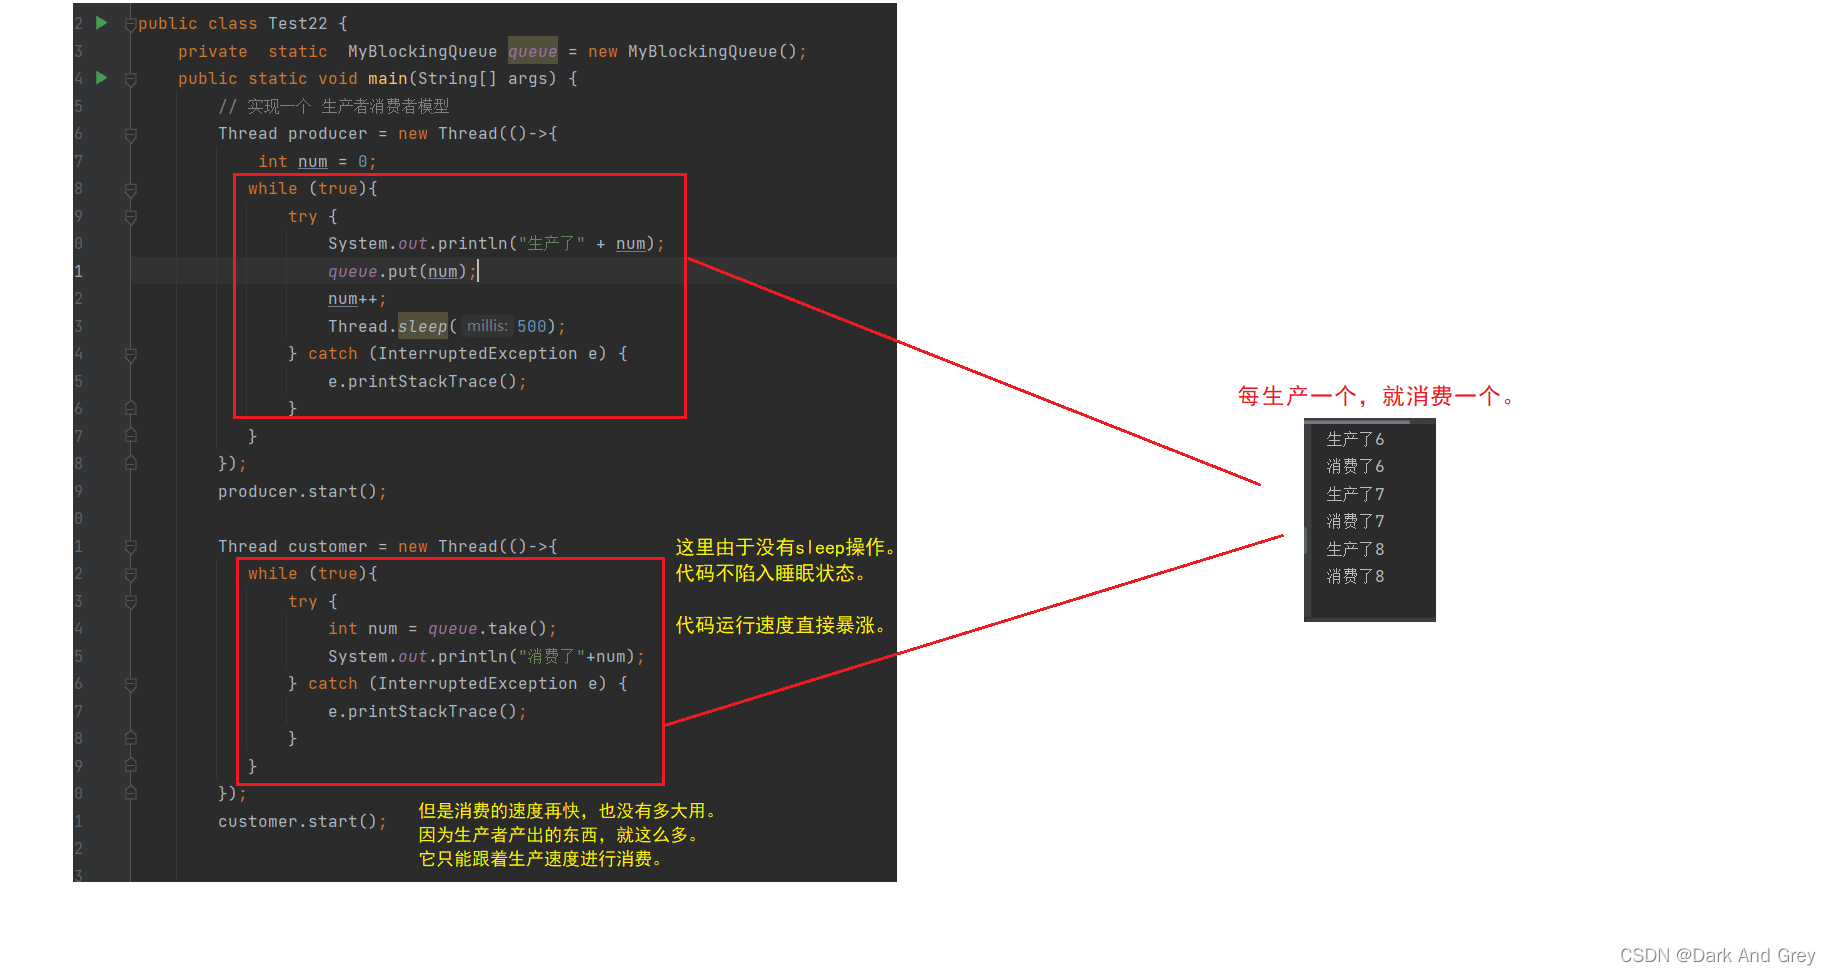Click 'new MyBlockingQueue();' in the field declaration
1831x975 pixels.
tap(697, 51)
